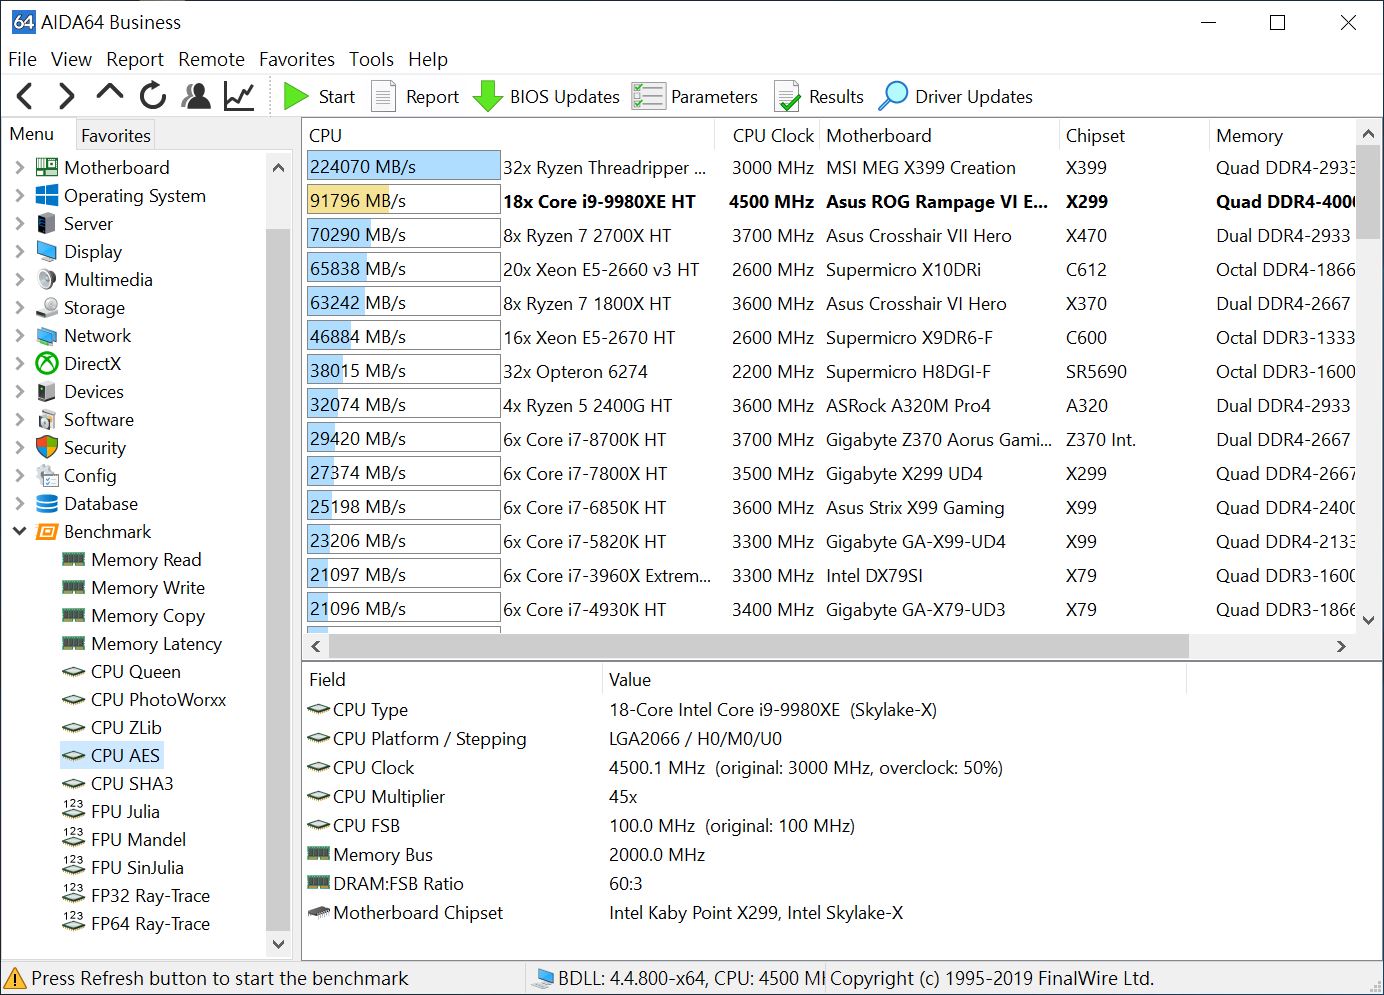This screenshot has width=1384, height=995.
Task: Open the graph chart toolbar icon
Action: (x=239, y=96)
